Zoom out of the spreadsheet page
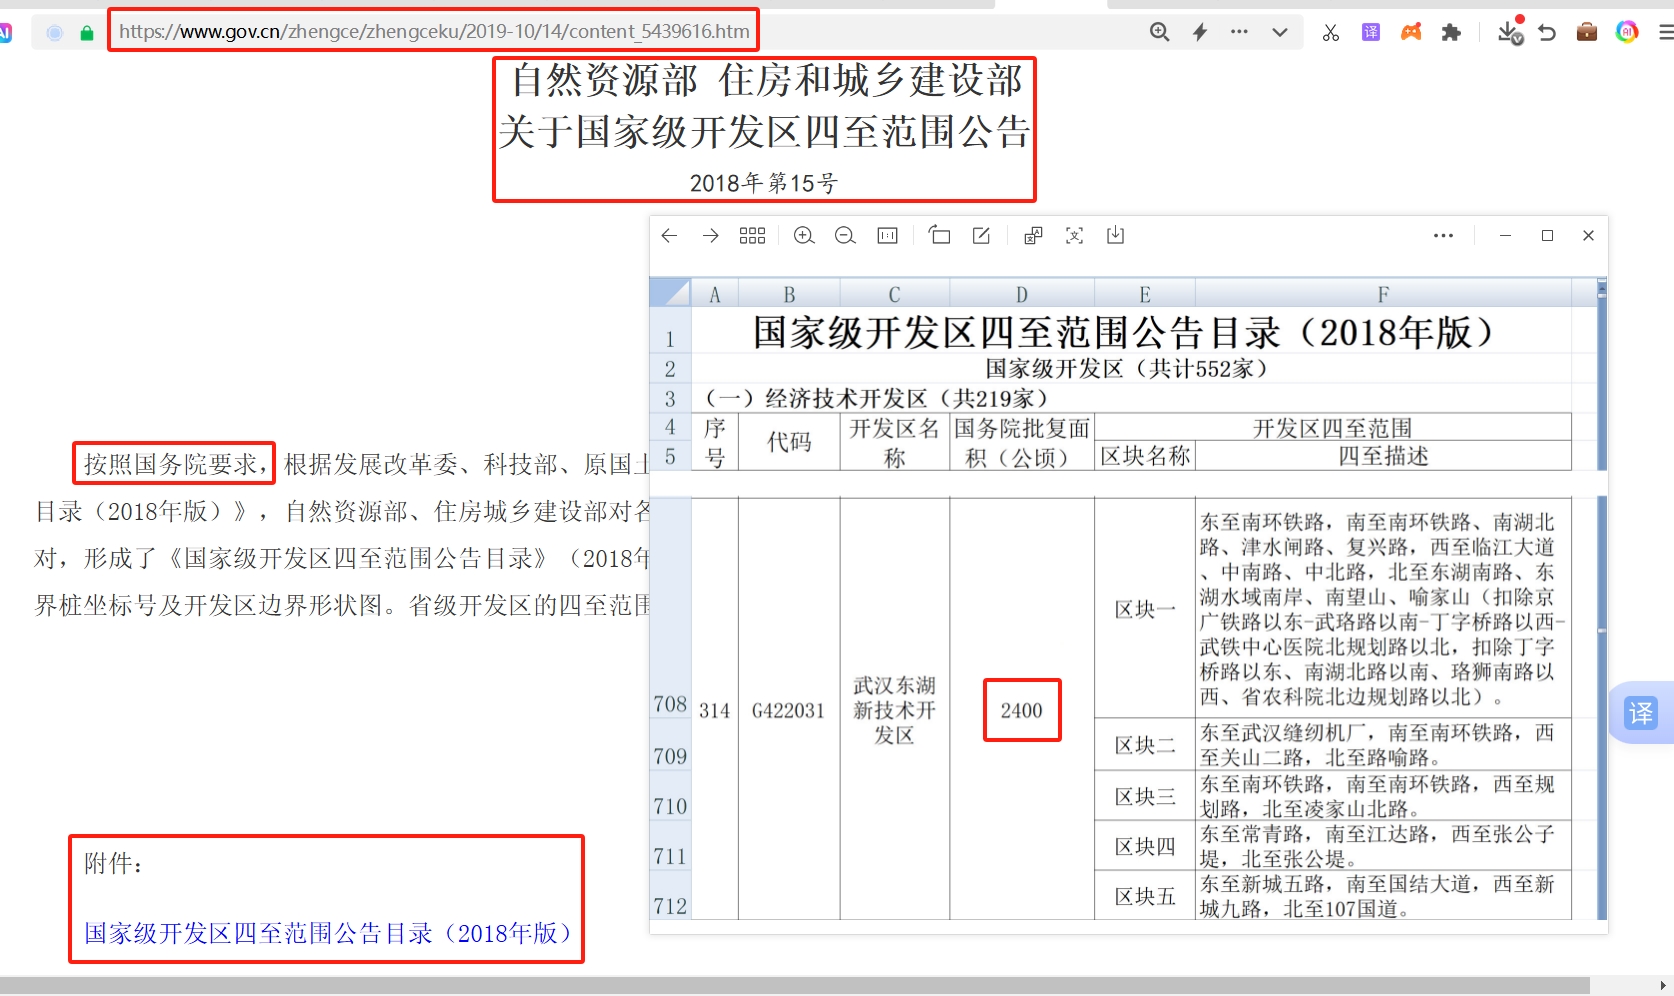 pyautogui.click(x=844, y=235)
